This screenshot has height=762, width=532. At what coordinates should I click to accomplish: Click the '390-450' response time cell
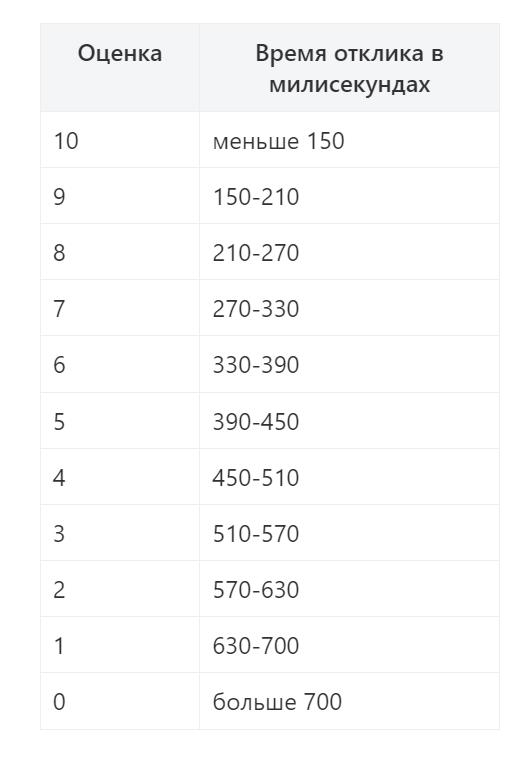pos(349,420)
